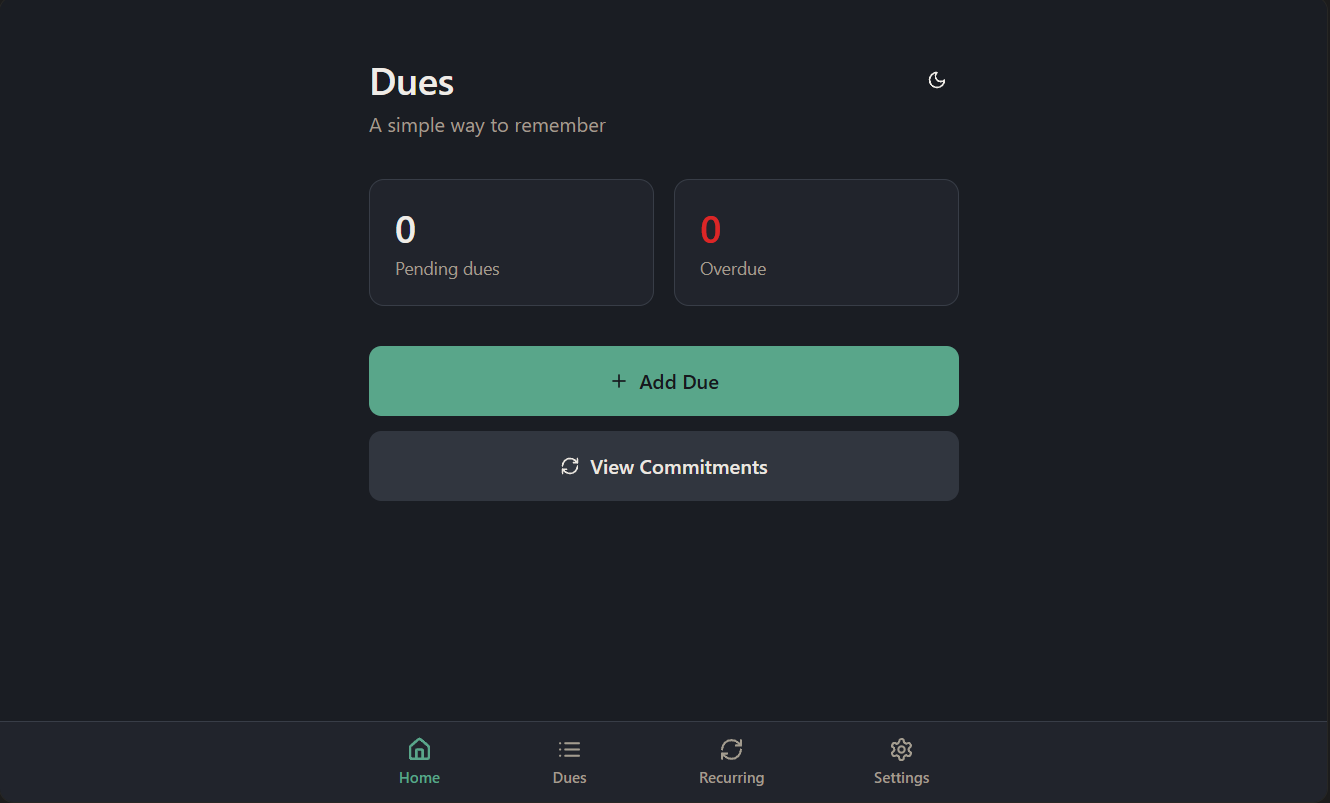Click the zero showing pending dues count
The height and width of the screenshot is (803, 1330).
coord(405,229)
